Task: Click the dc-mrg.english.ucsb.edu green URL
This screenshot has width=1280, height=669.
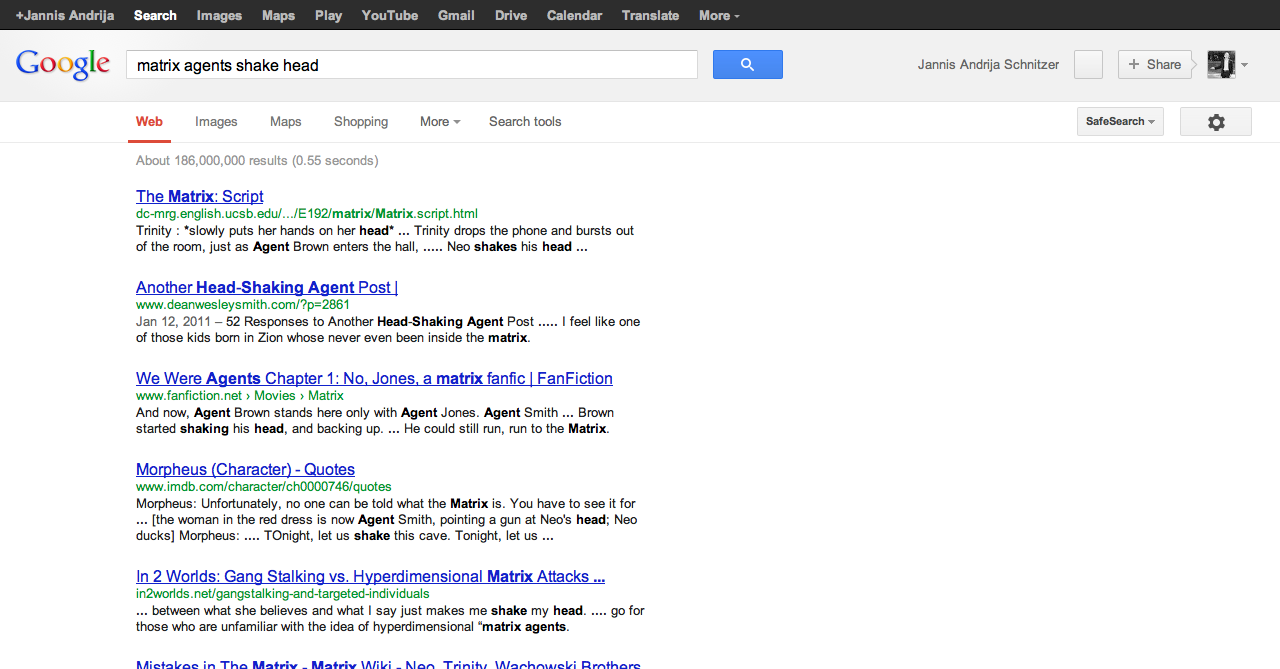Action: (307, 213)
